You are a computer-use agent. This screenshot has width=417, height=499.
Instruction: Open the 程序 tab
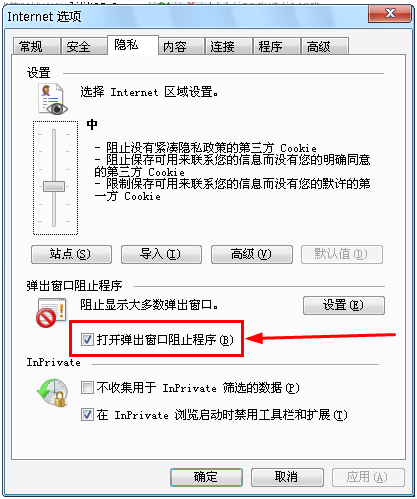277,46
